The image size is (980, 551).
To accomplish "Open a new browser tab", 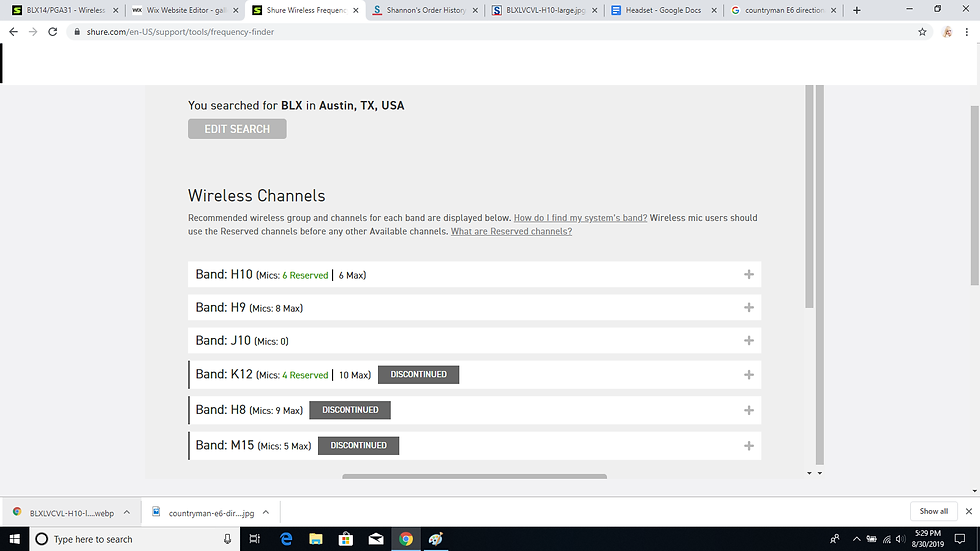I will pyautogui.click(x=857, y=10).
